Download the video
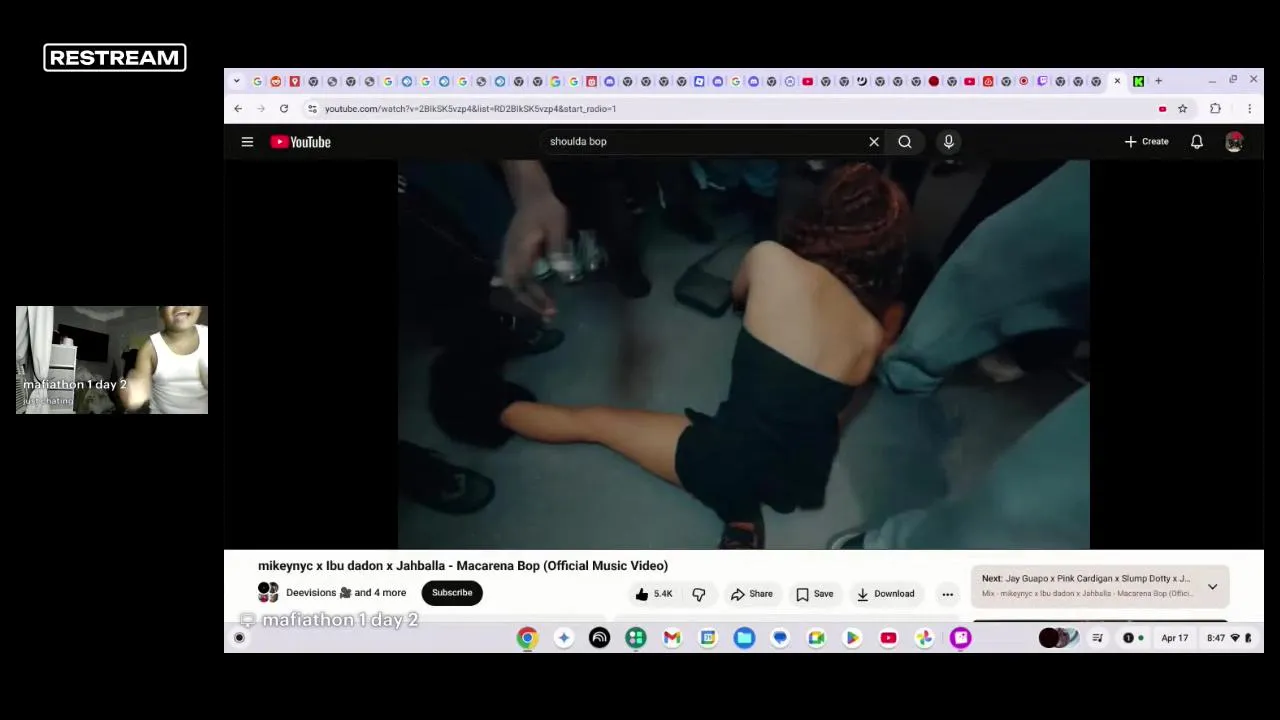The image size is (1280, 720). [886, 594]
